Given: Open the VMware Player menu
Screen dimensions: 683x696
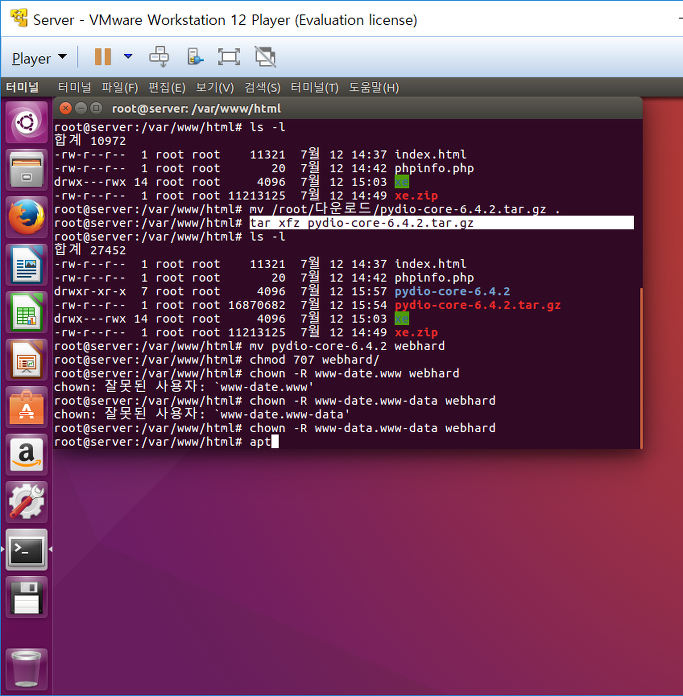Looking at the screenshot, I should 39,58.
